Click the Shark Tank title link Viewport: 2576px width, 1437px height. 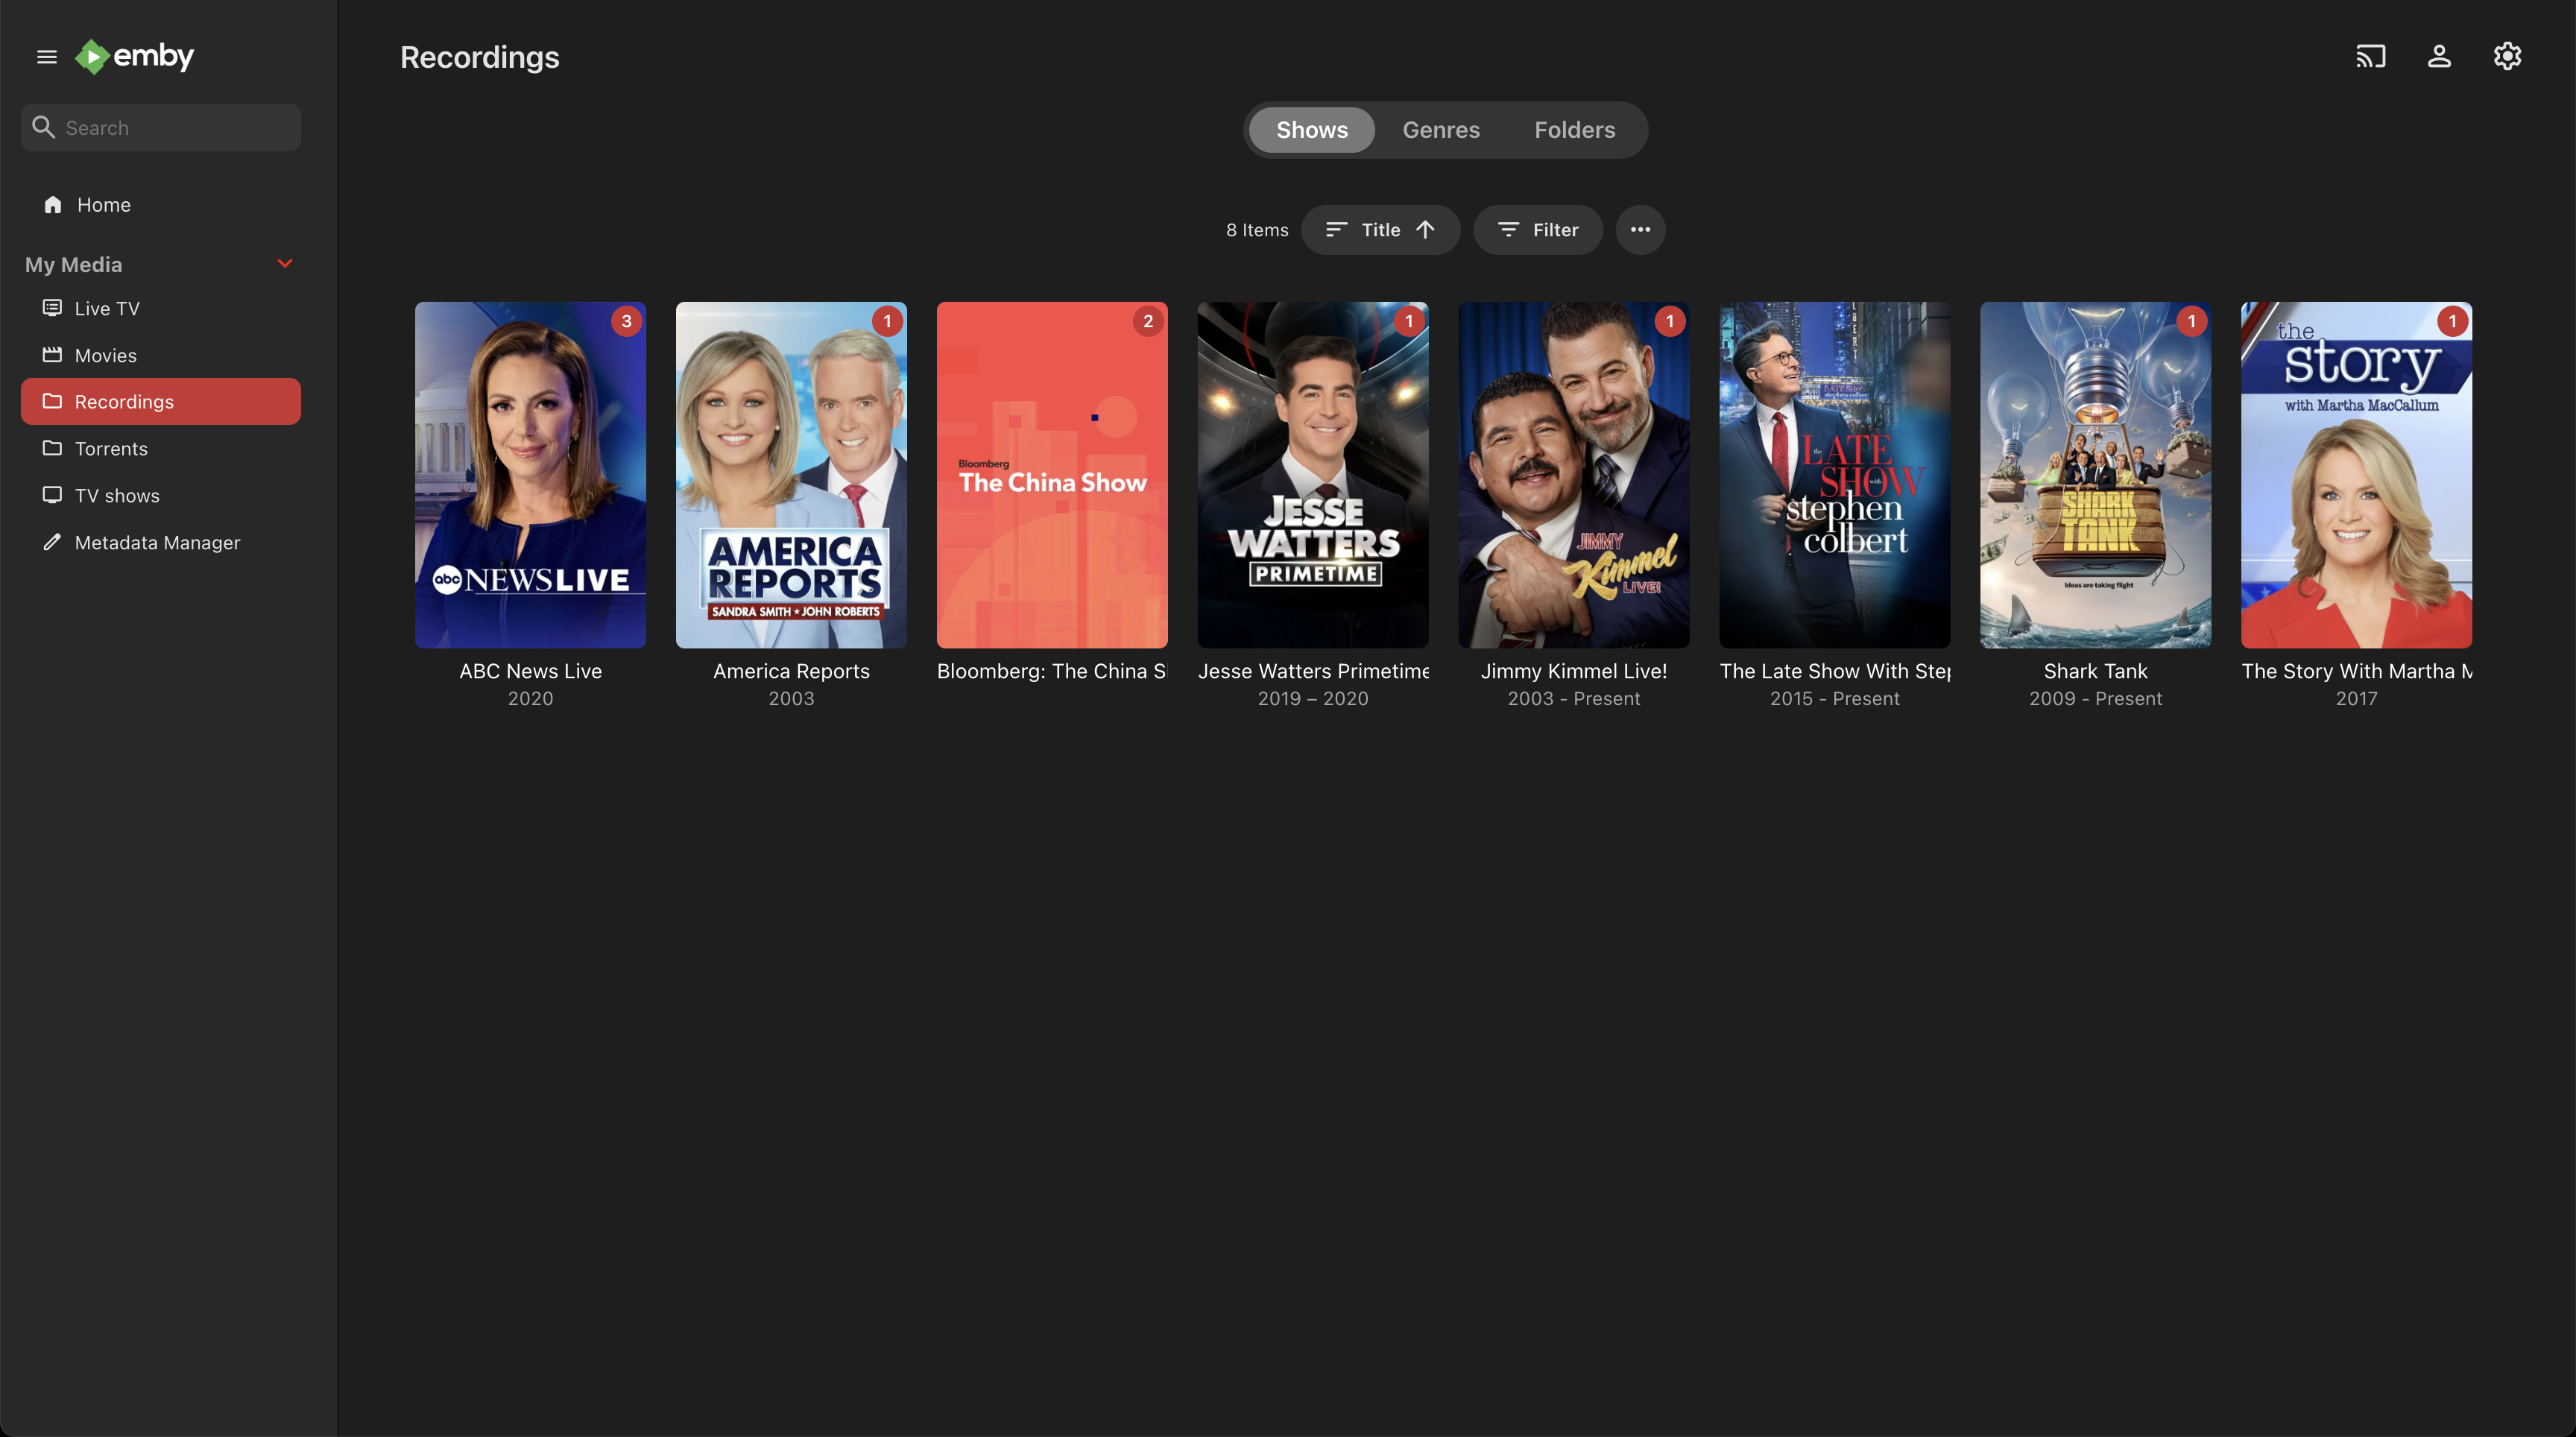2096,671
